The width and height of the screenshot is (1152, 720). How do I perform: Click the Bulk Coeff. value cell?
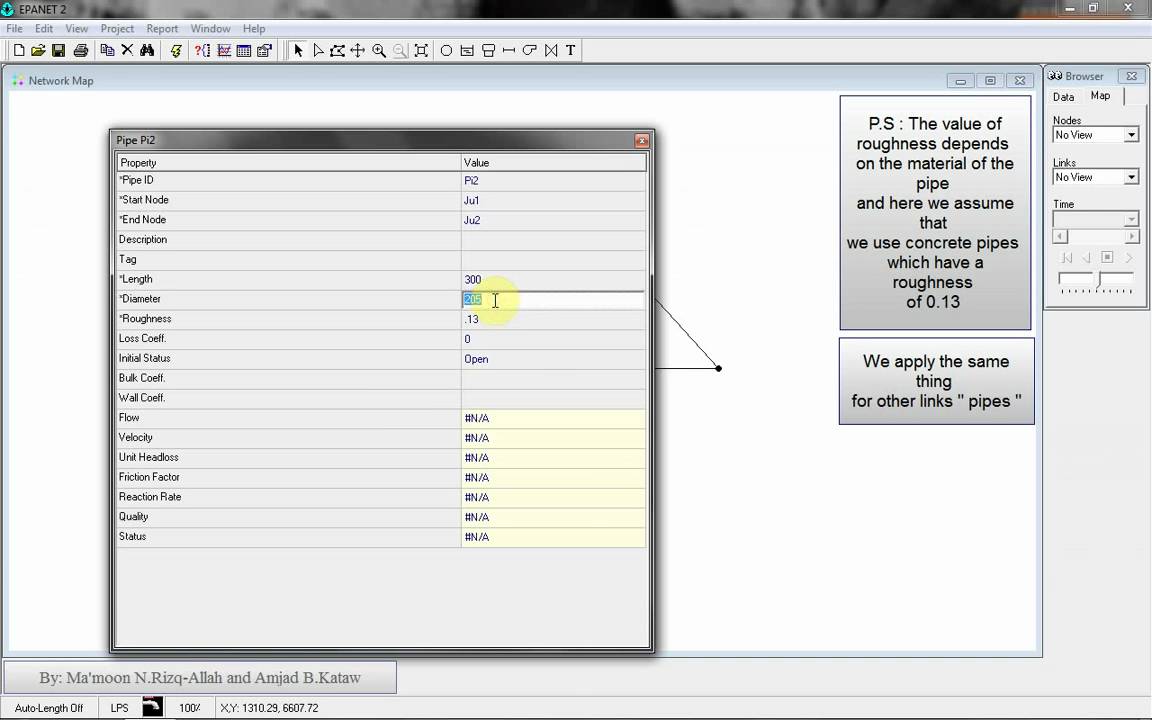tap(553, 378)
